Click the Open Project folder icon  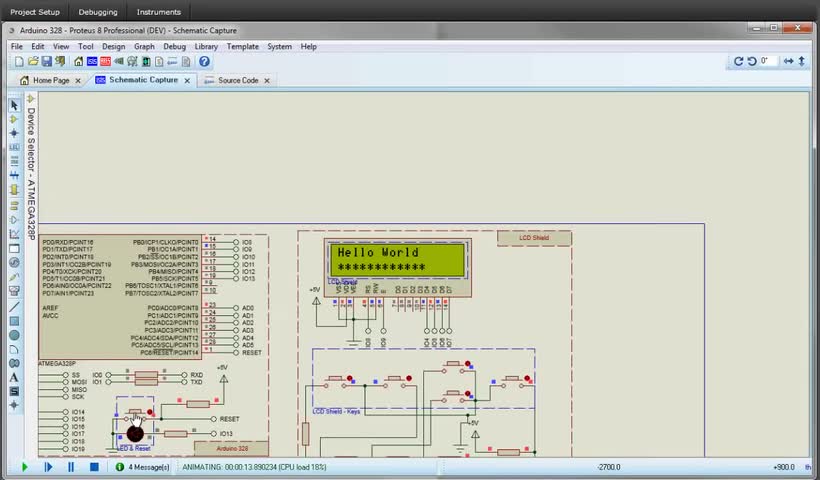[33, 62]
